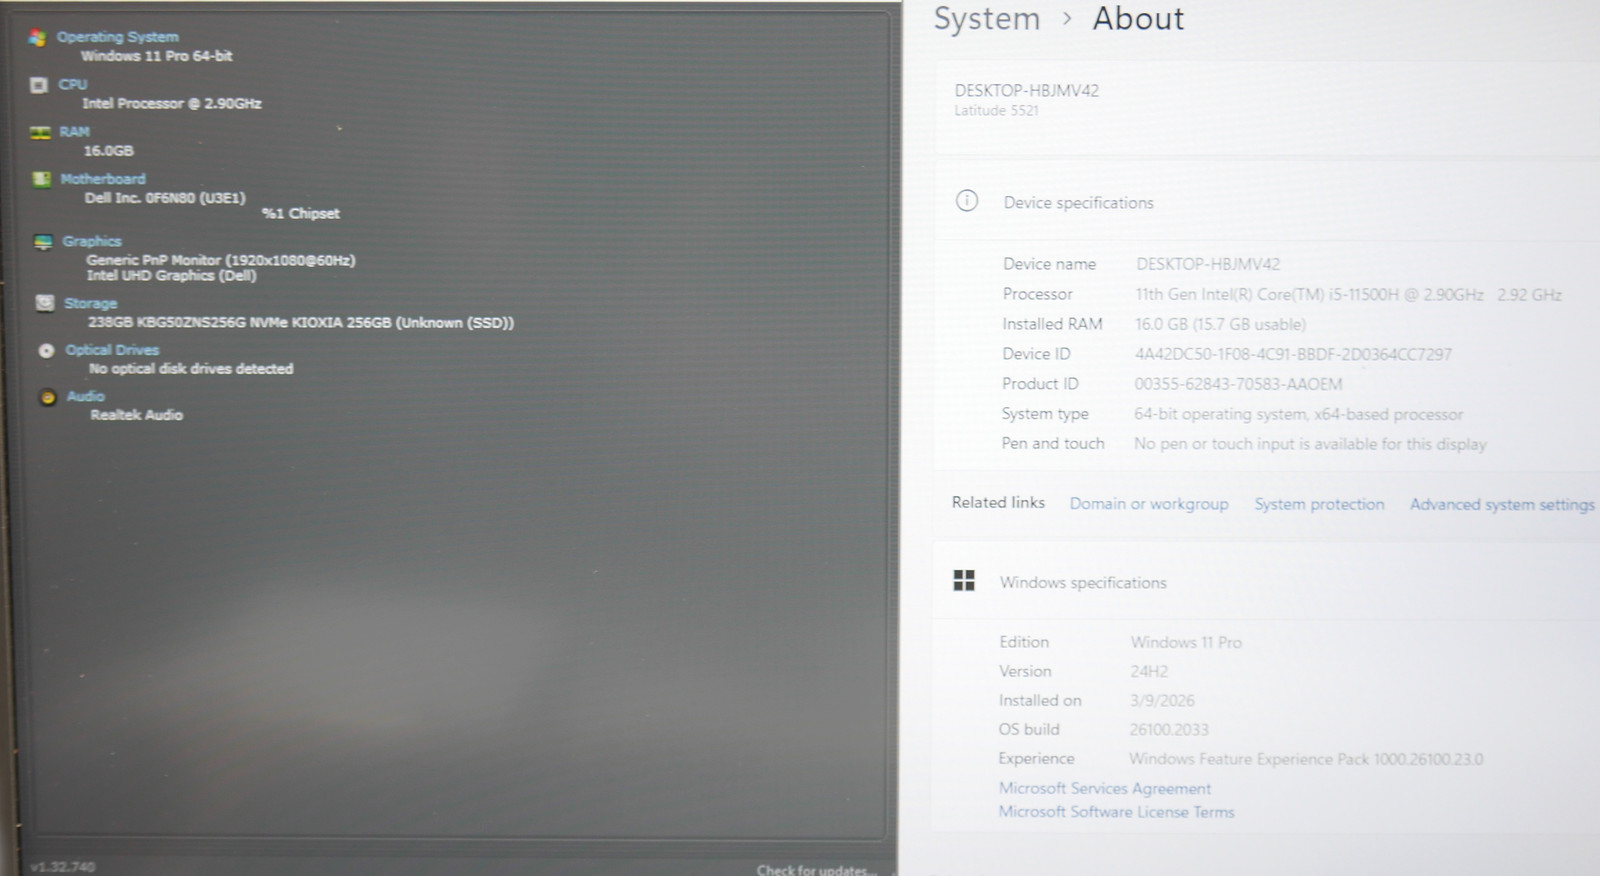Select Edition value Windows 11 Pro
The image size is (1600, 876).
pos(1186,642)
